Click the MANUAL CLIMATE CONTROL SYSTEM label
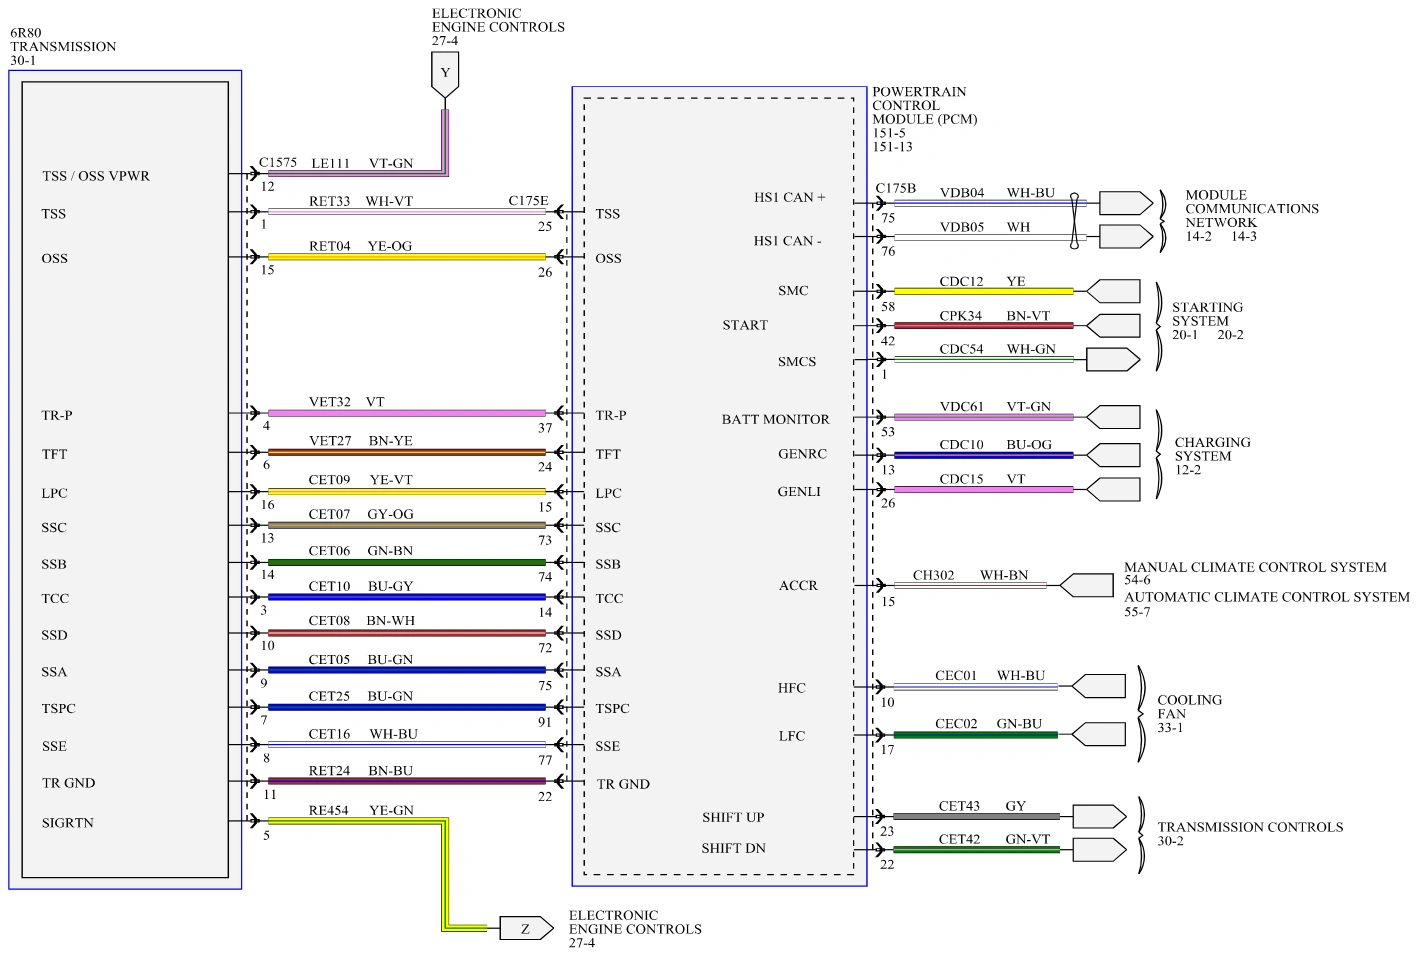1417x954 pixels. [x=1255, y=567]
